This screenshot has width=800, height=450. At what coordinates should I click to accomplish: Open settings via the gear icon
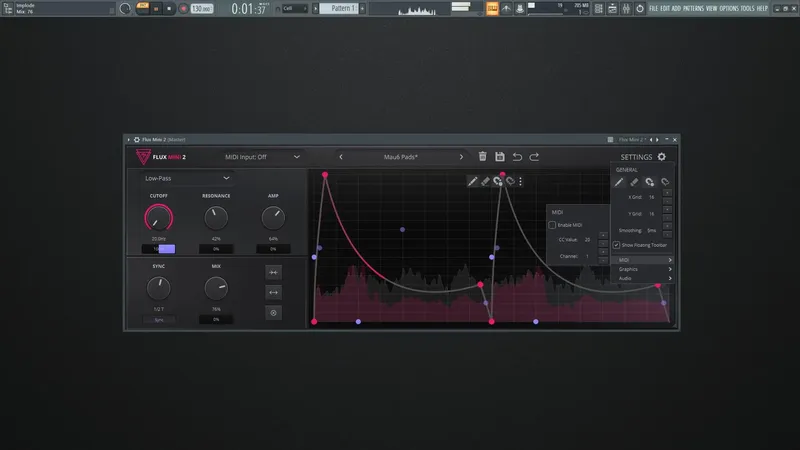(x=662, y=157)
